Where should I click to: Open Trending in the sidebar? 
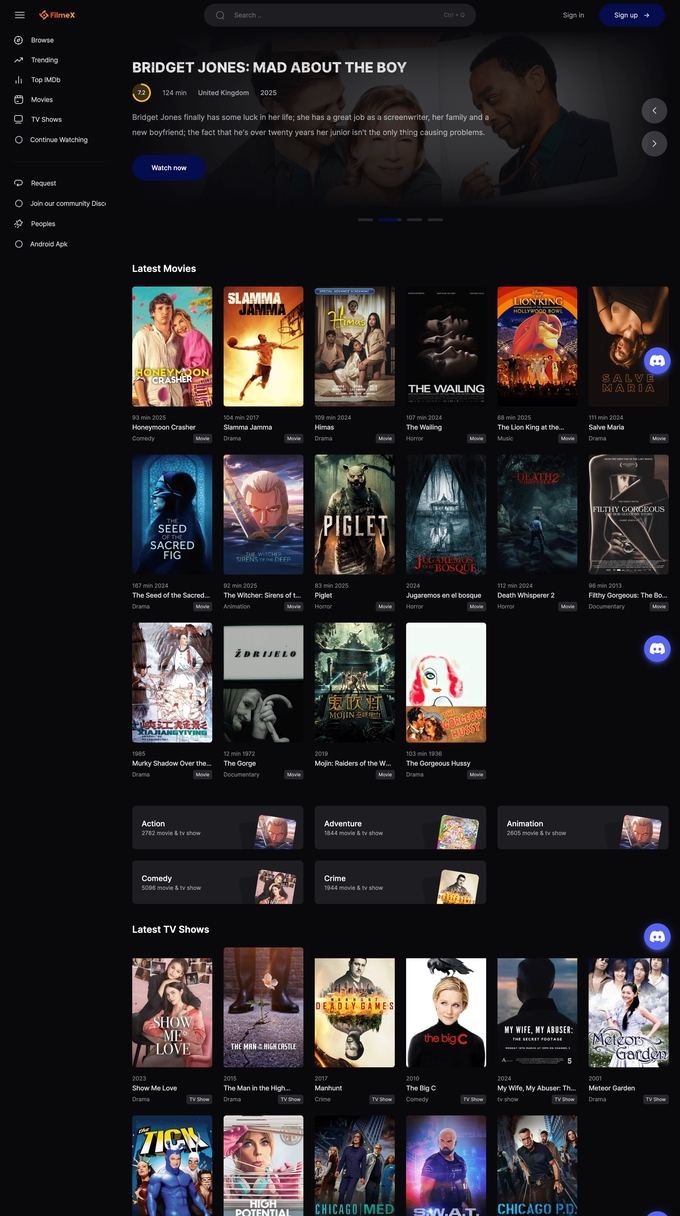[x=44, y=60]
